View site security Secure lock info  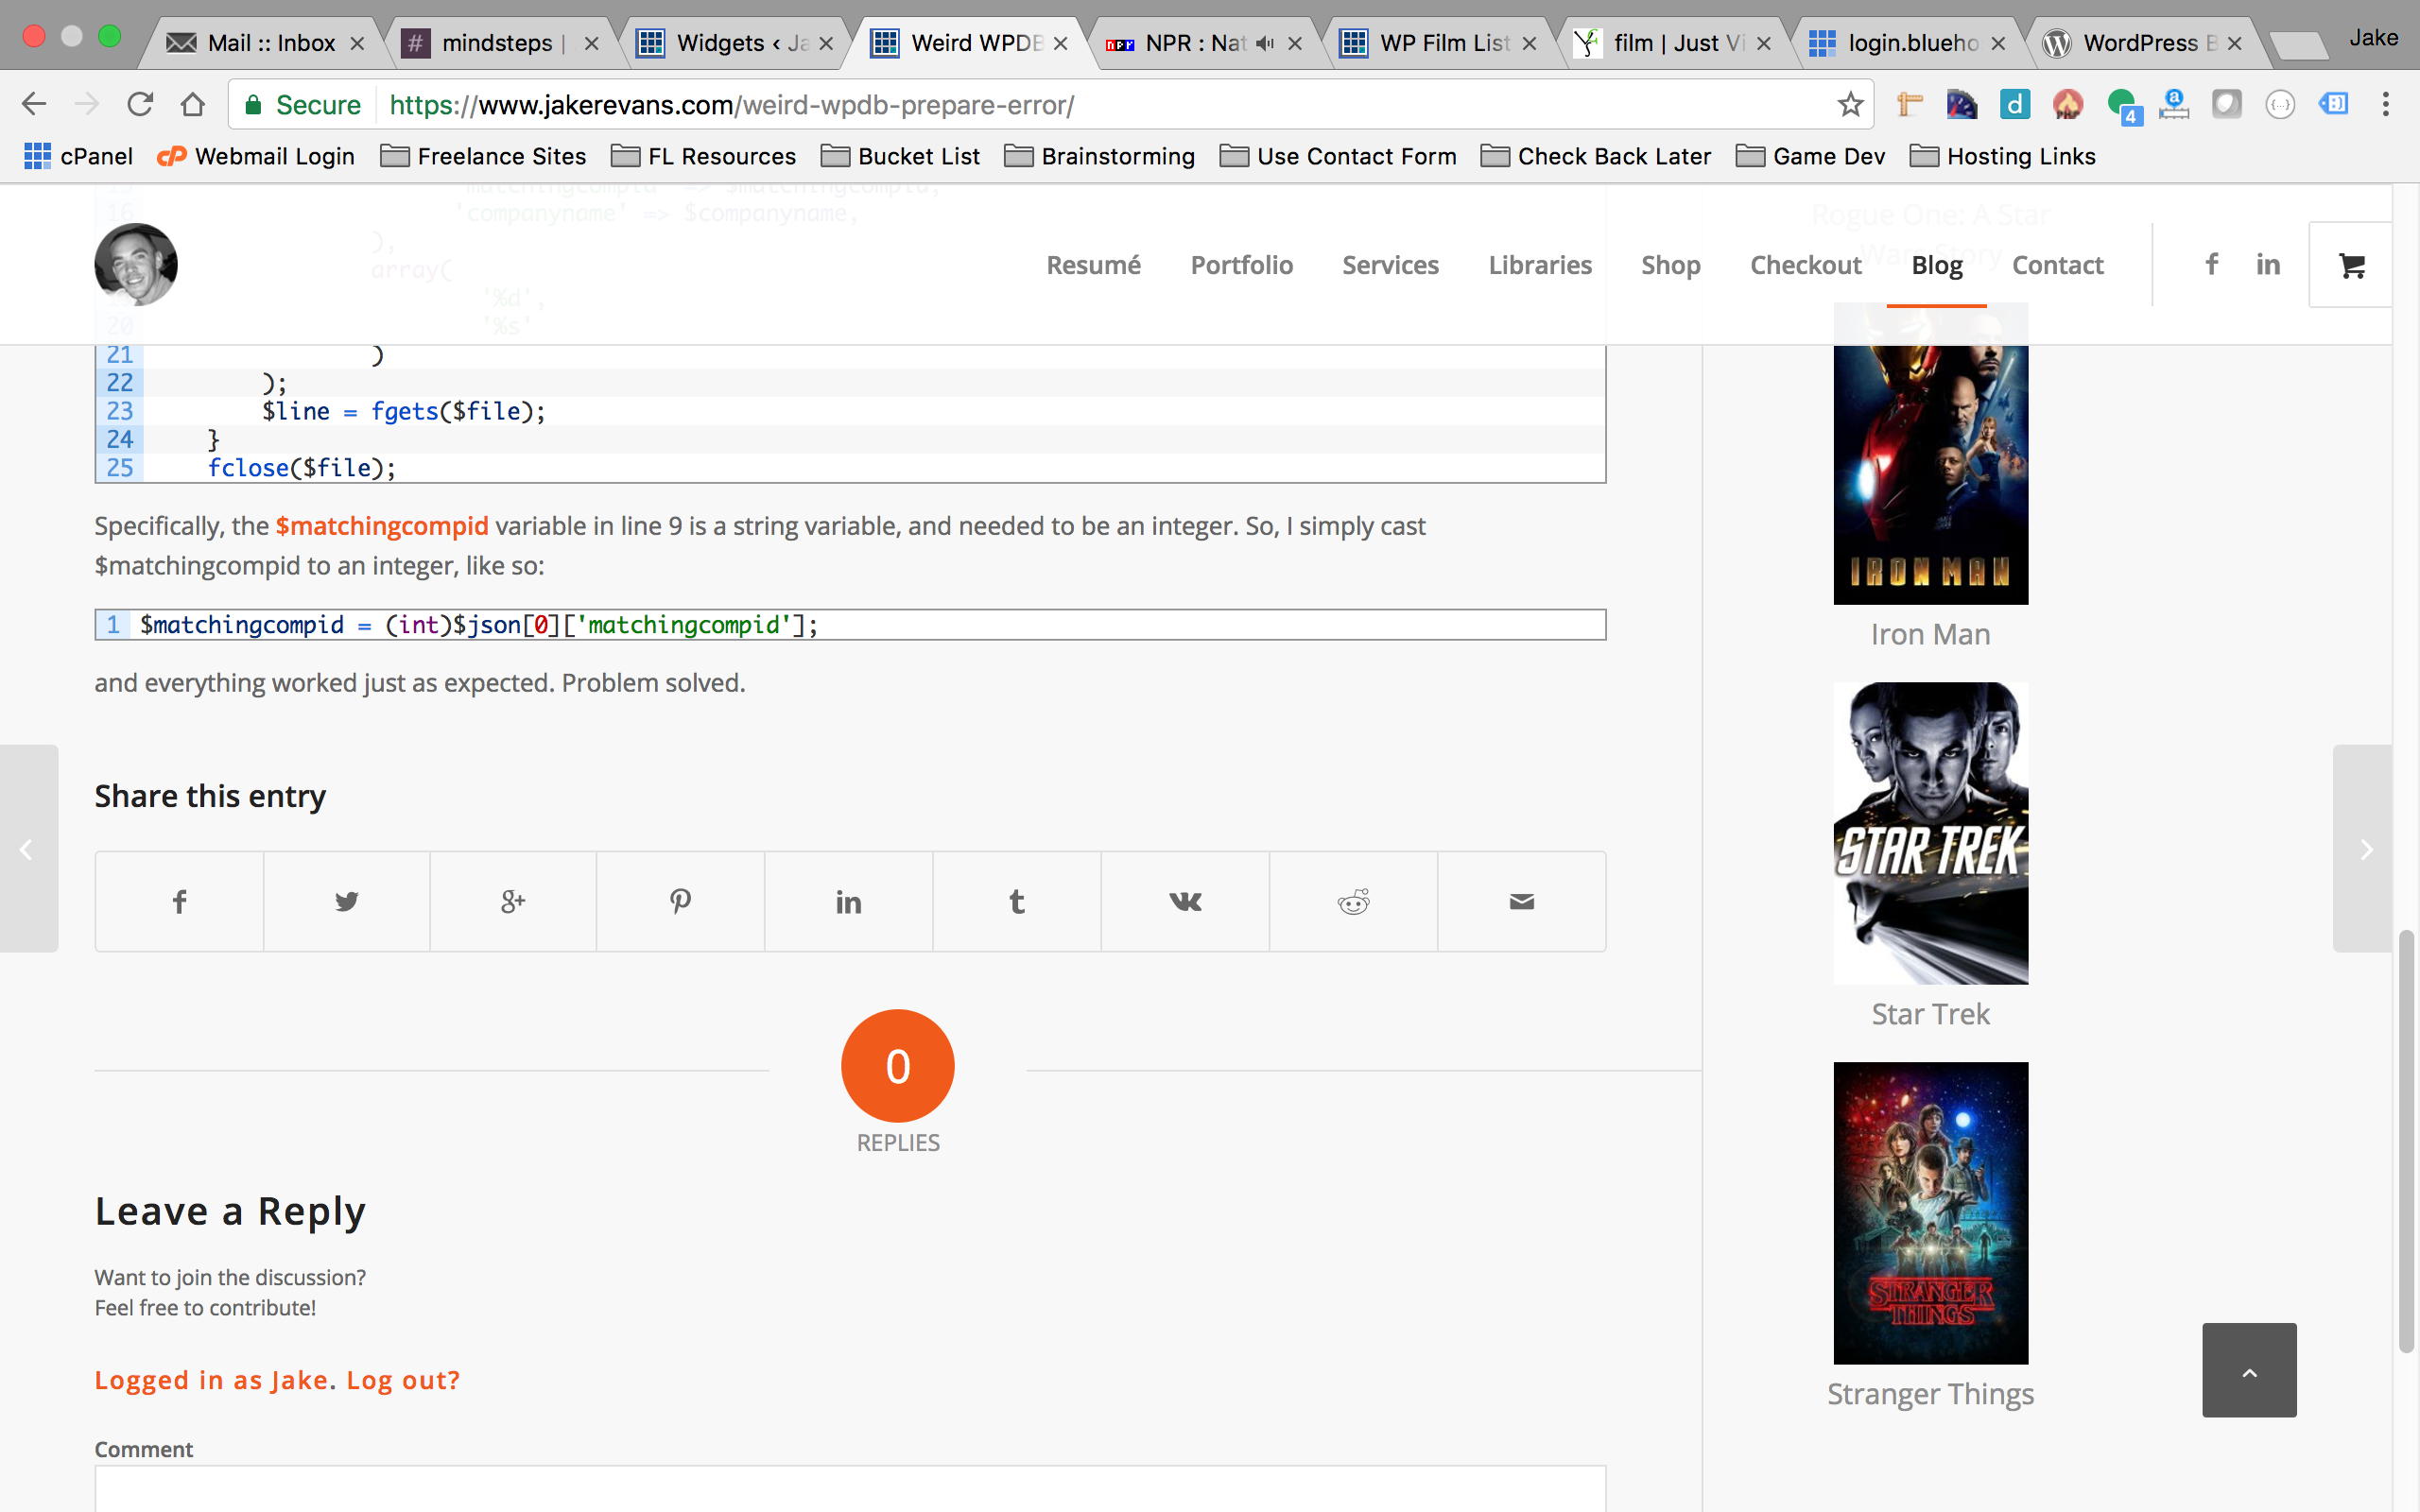tap(303, 104)
